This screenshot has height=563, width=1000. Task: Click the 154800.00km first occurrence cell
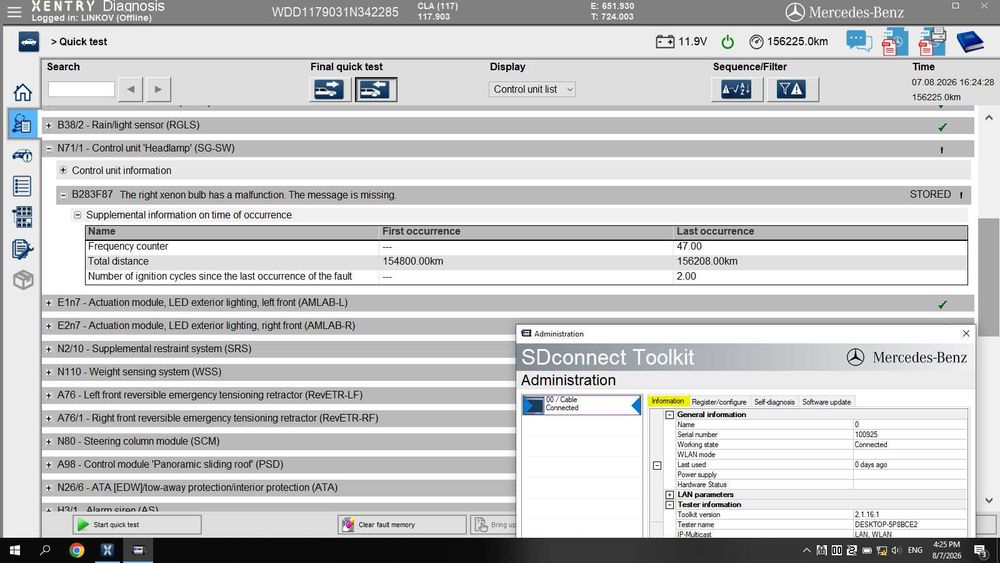pyautogui.click(x=526, y=261)
